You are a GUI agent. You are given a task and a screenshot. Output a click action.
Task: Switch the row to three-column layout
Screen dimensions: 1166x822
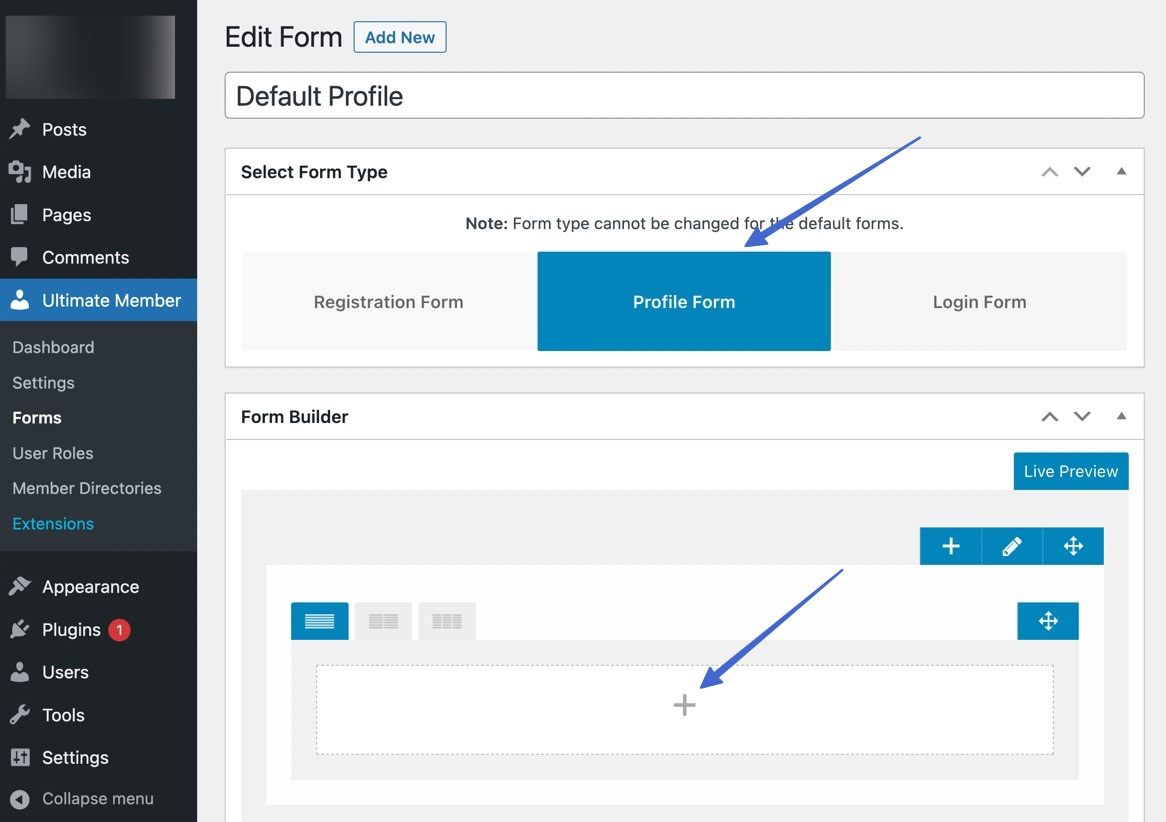[447, 620]
